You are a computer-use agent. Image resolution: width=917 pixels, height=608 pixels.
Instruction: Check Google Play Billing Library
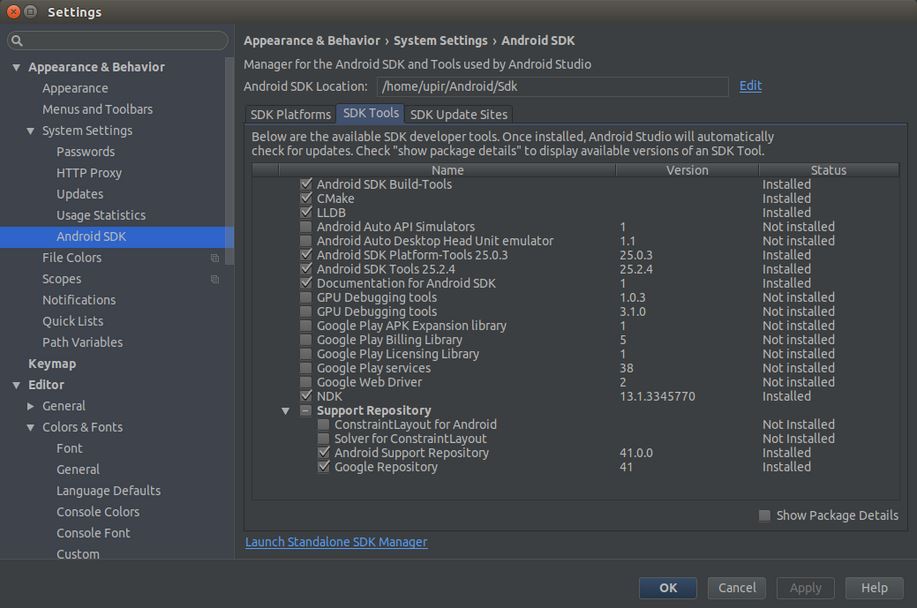(x=306, y=339)
